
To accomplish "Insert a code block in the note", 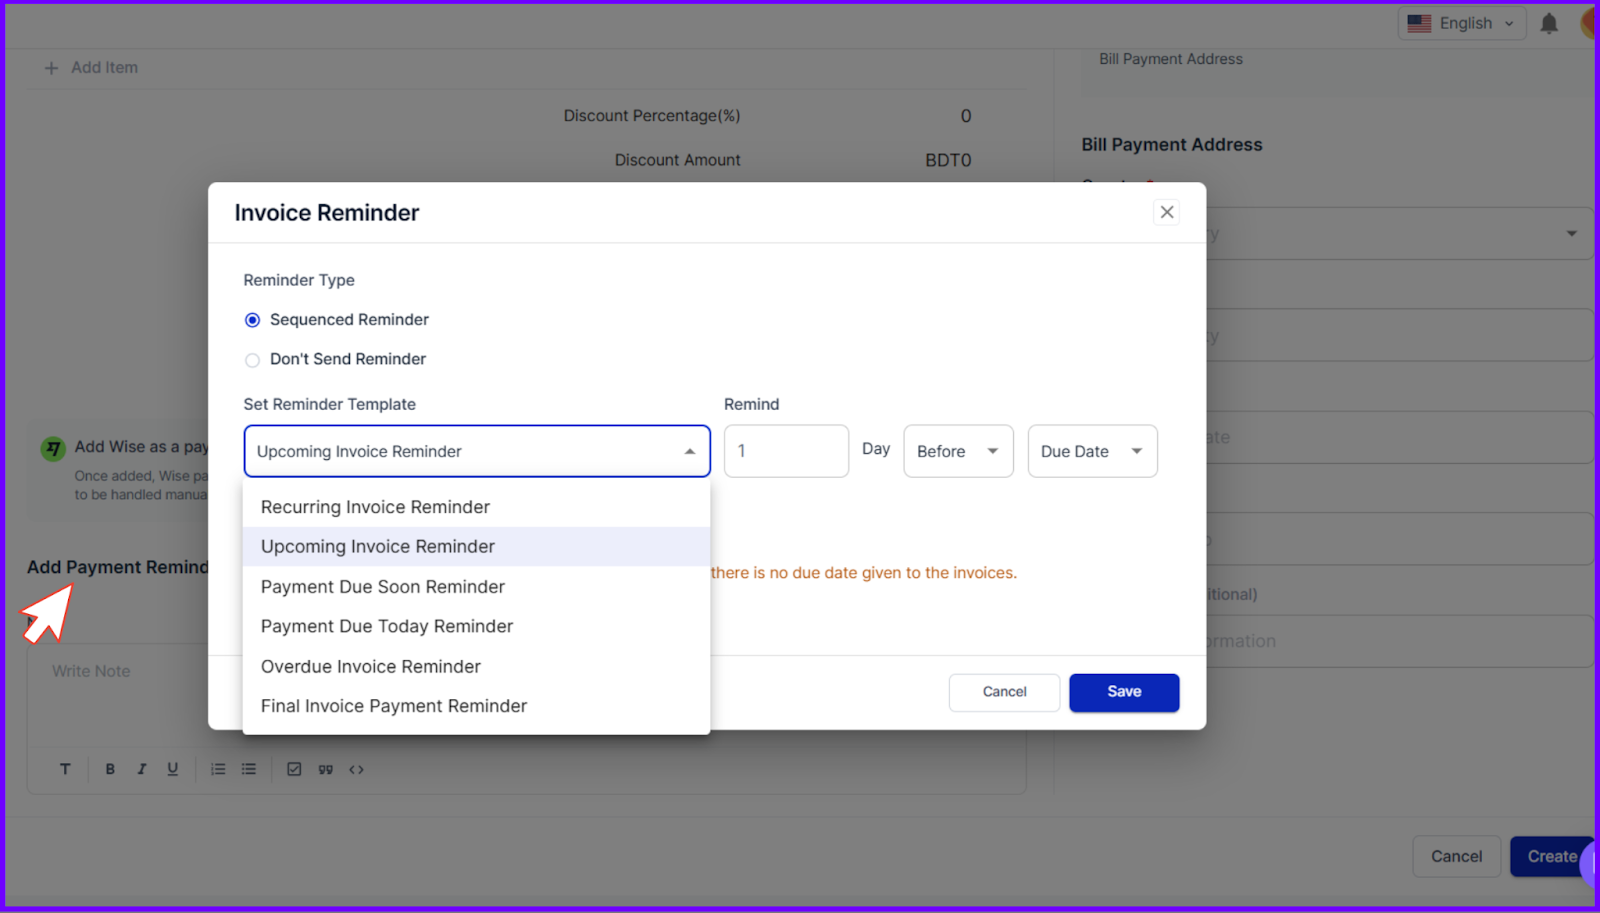I will (x=357, y=769).
